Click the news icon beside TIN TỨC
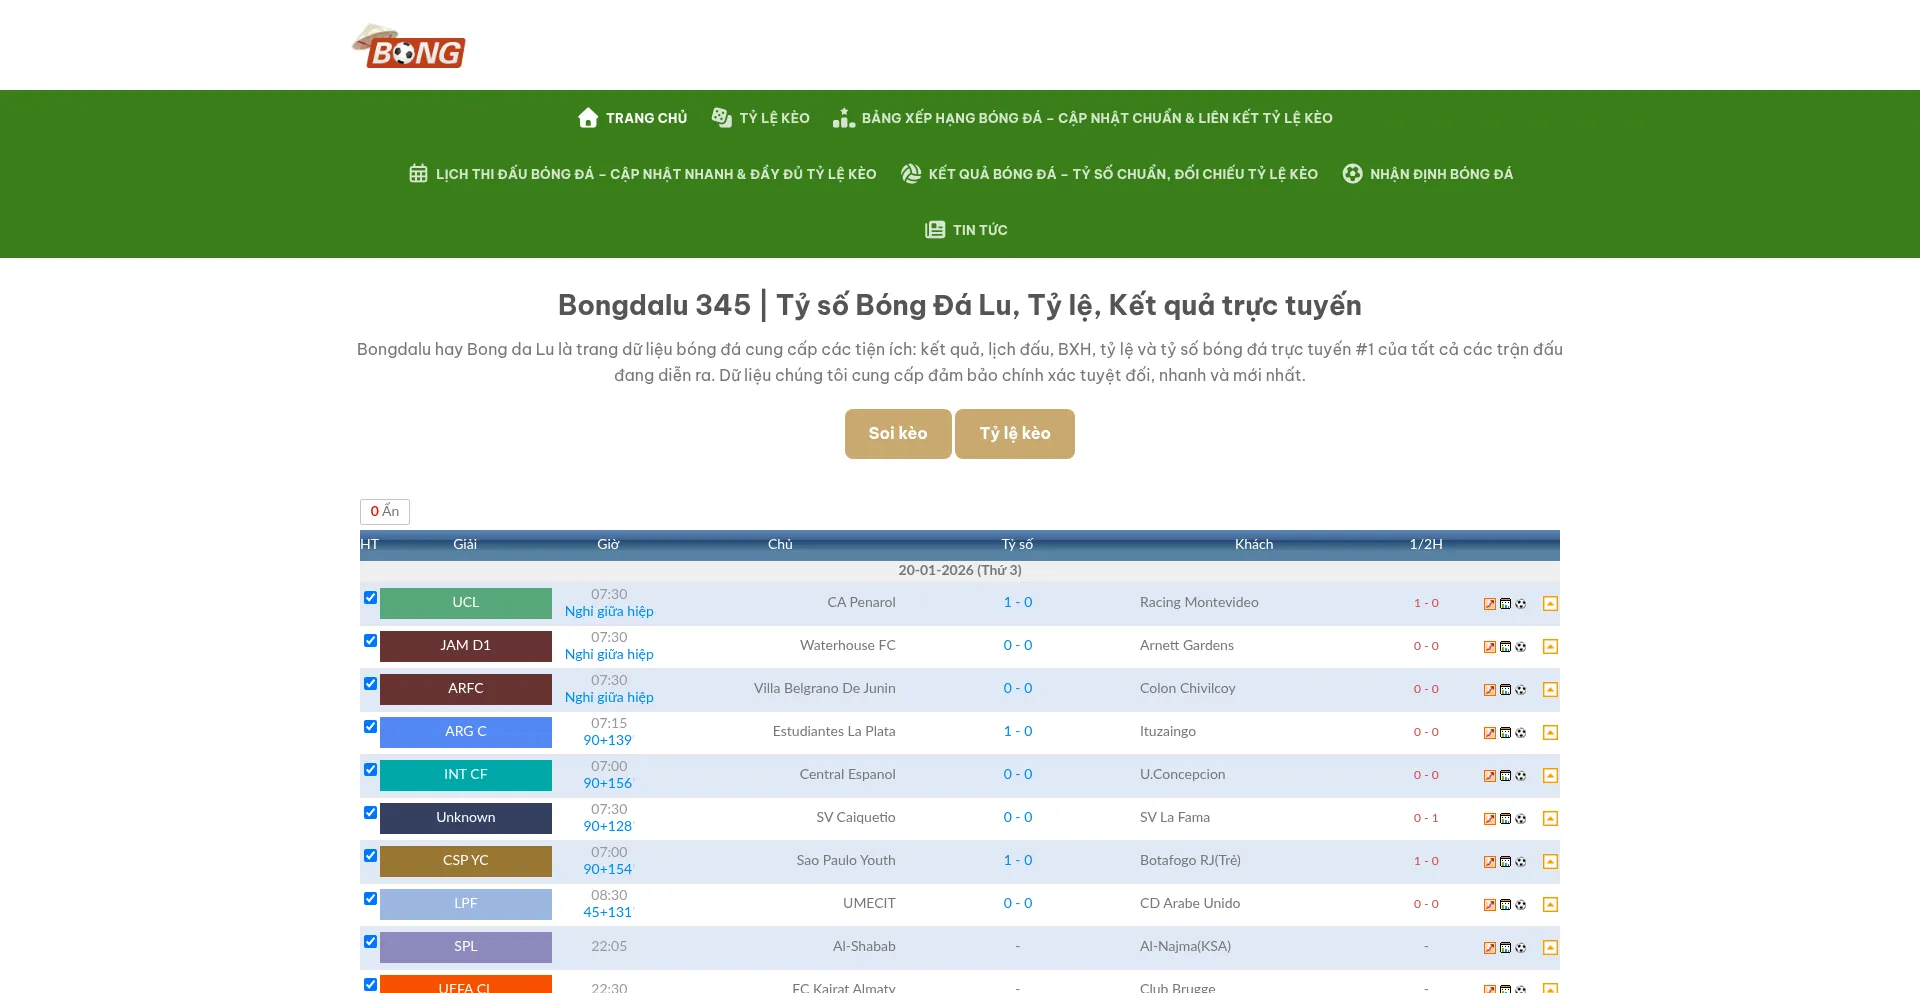The height and width of the screenshot is (993, 1920). 935,229
